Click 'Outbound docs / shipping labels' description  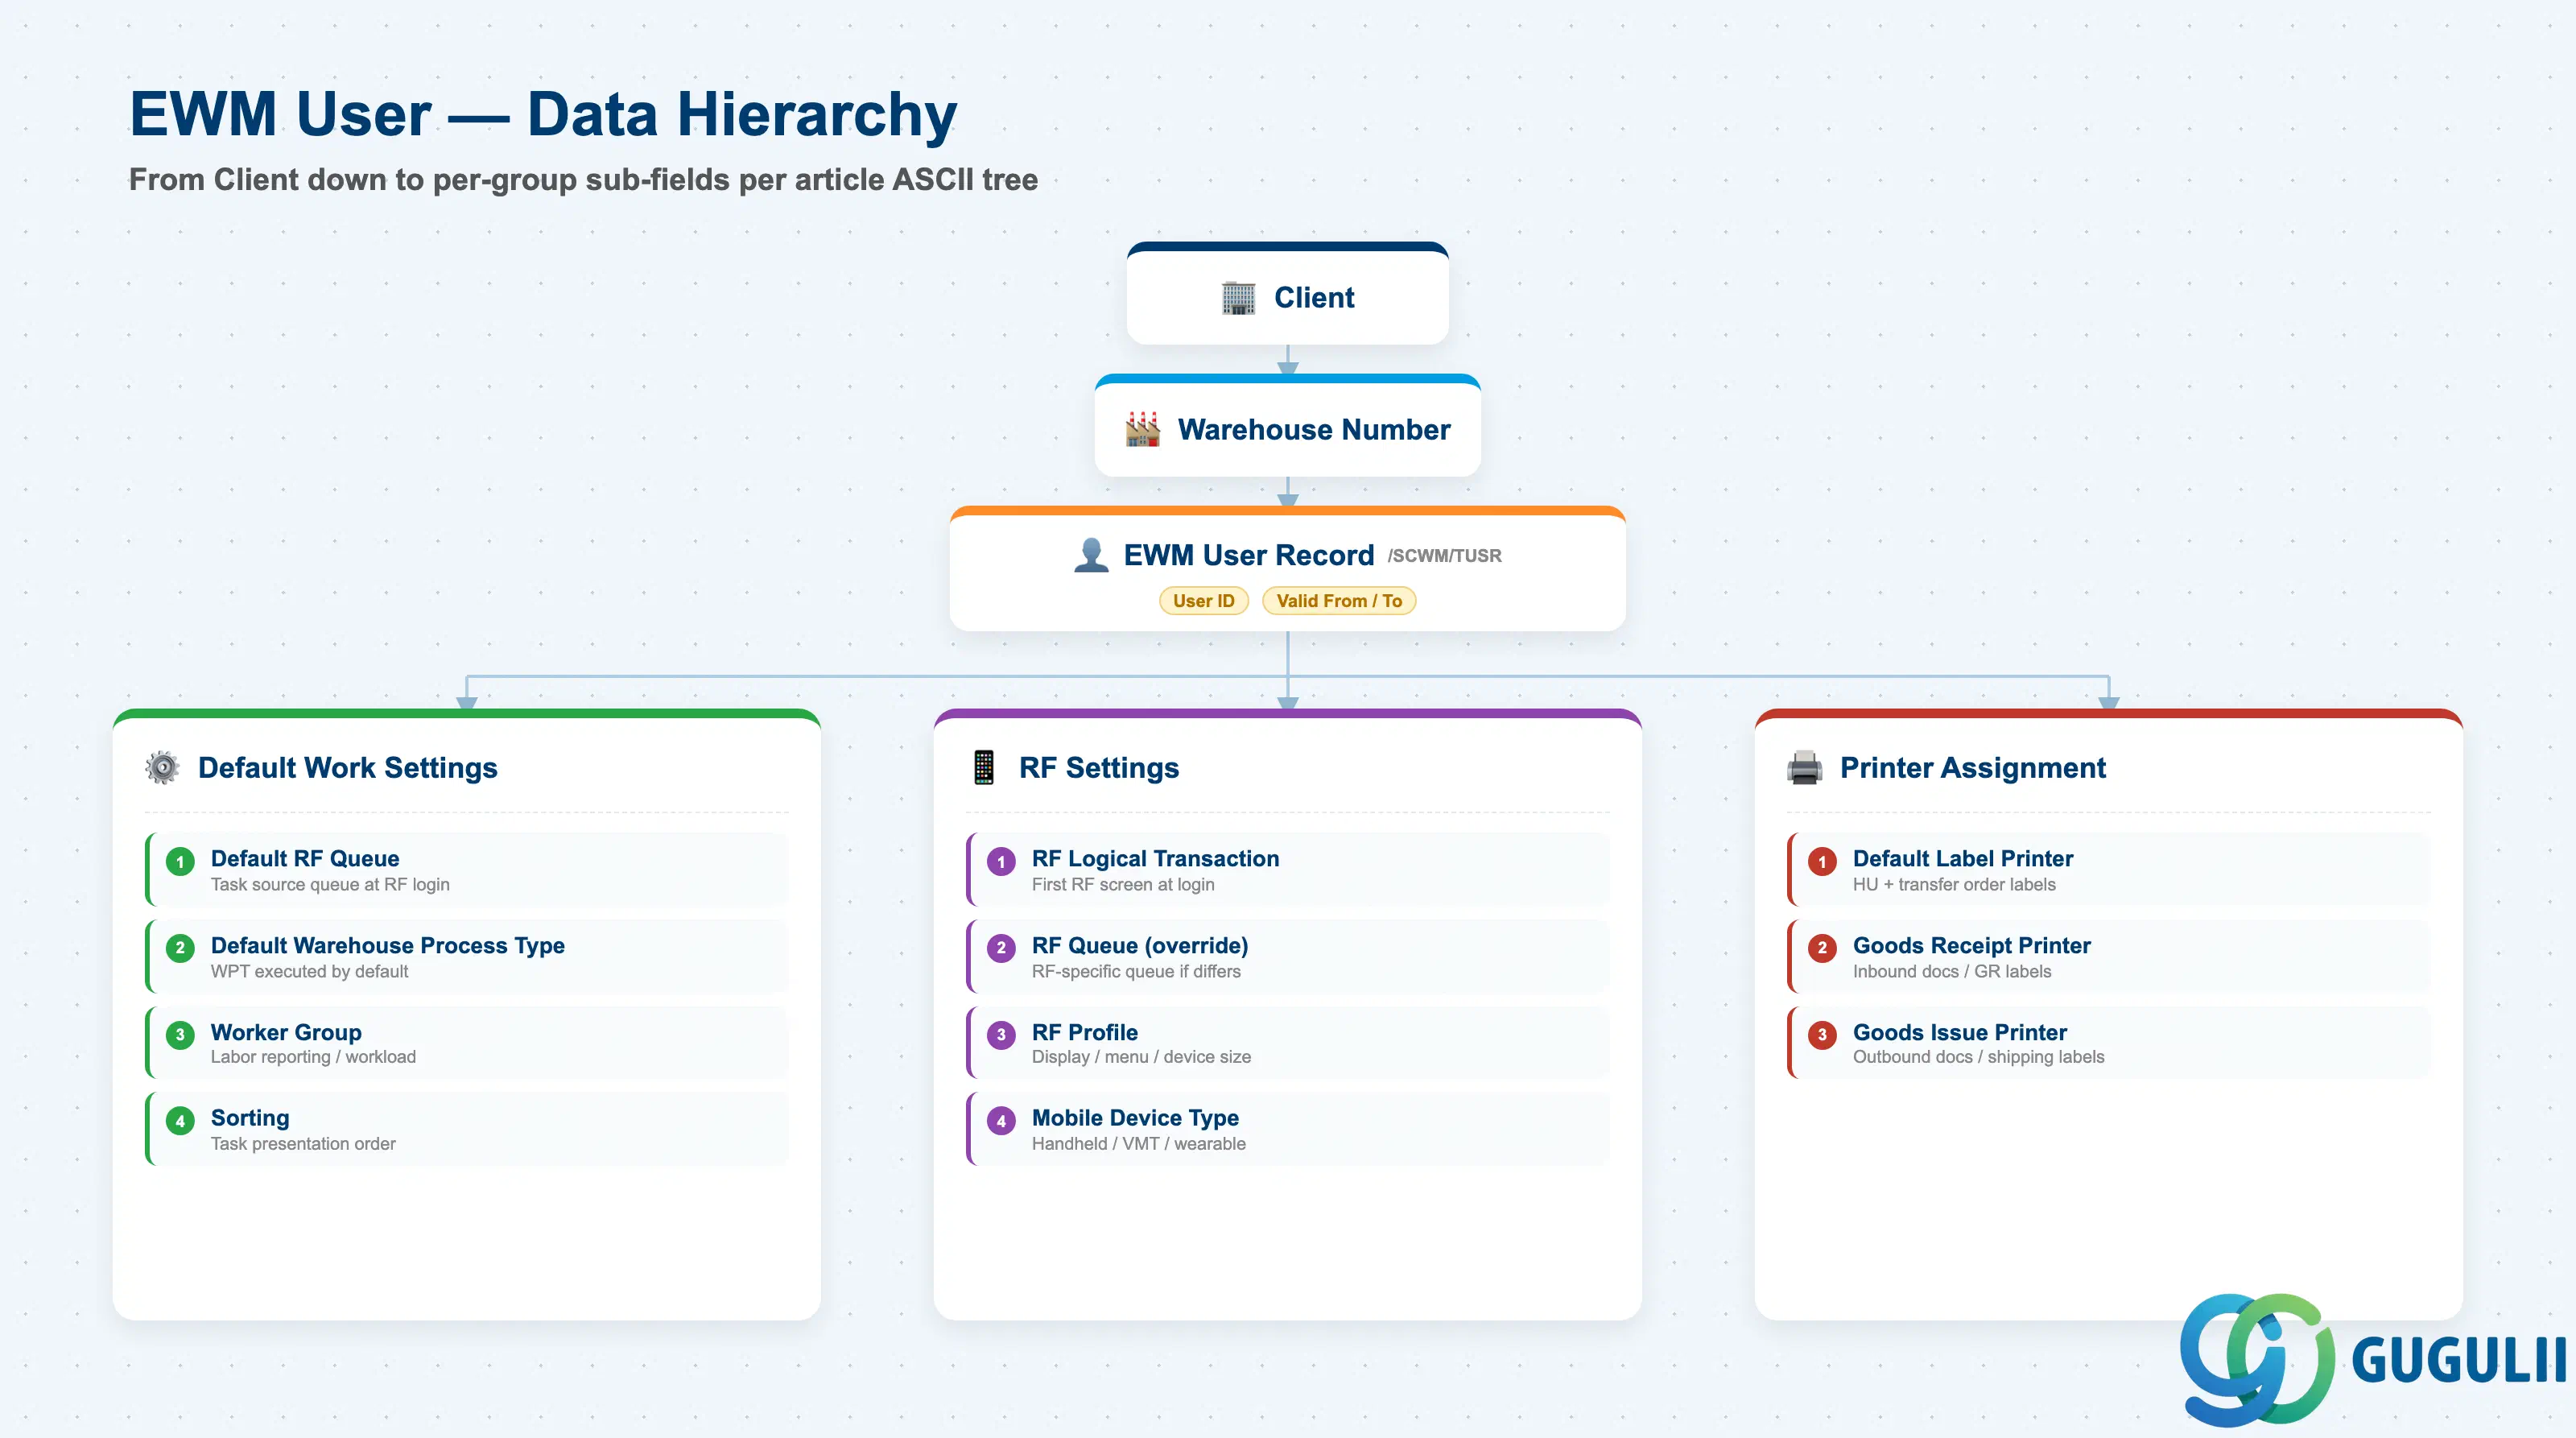[1978, 1057]
